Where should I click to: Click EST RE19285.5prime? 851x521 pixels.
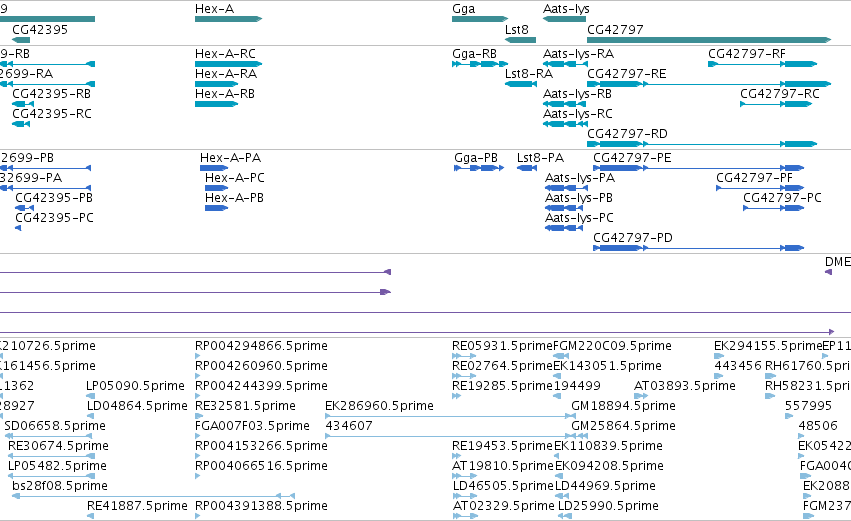(x=502, y=386)
